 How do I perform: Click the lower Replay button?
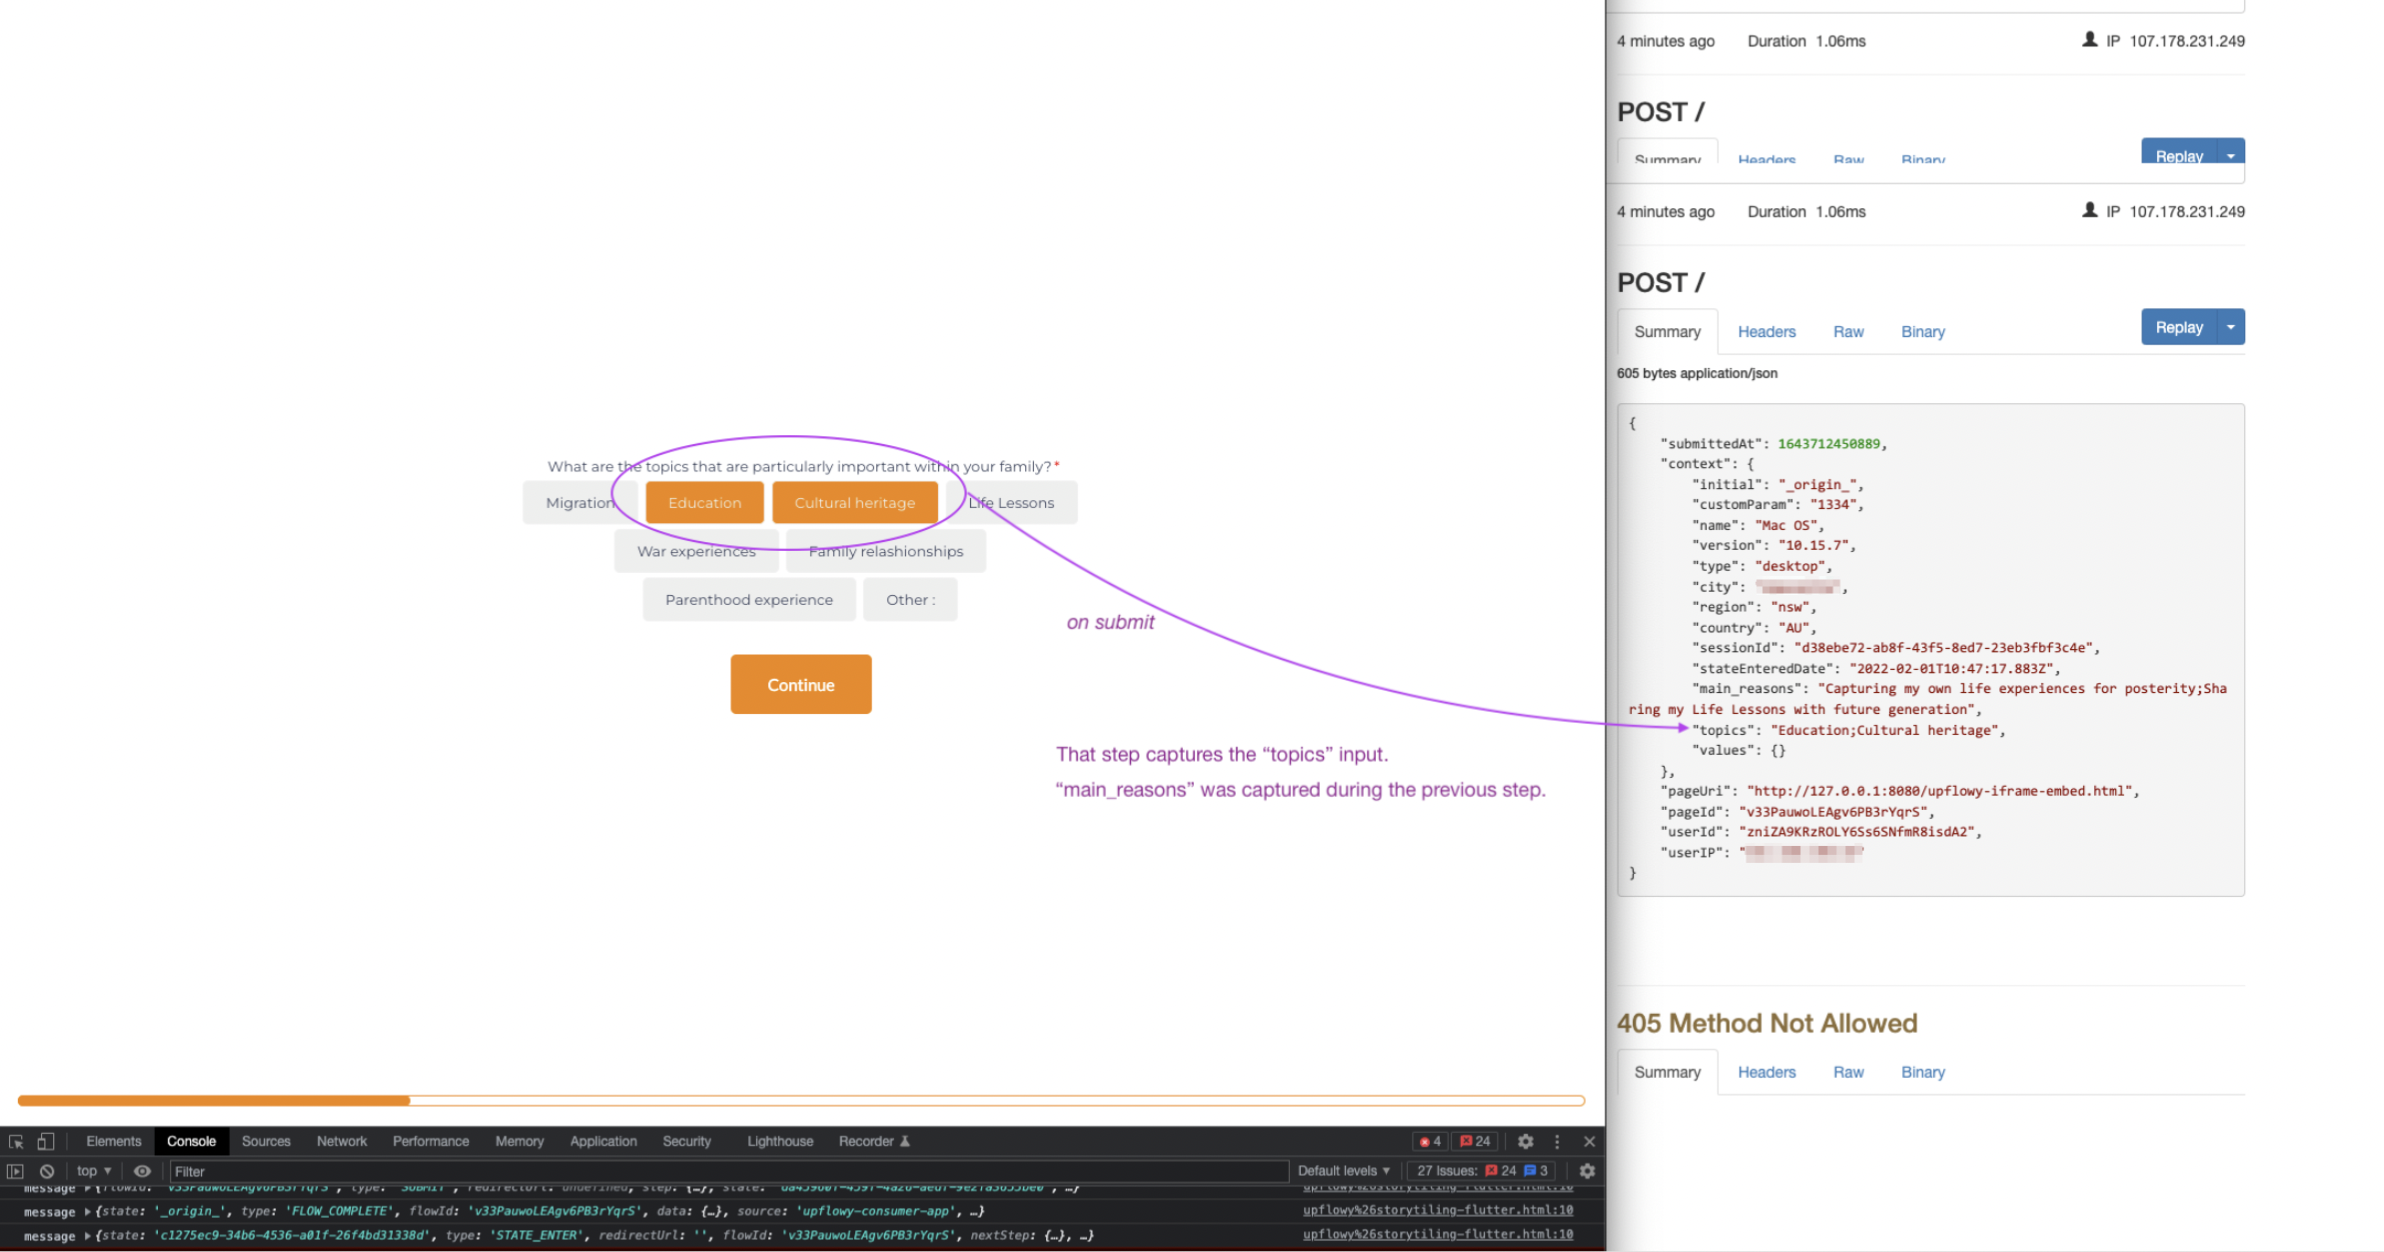pyautogui.click(x=2179, y=327)
